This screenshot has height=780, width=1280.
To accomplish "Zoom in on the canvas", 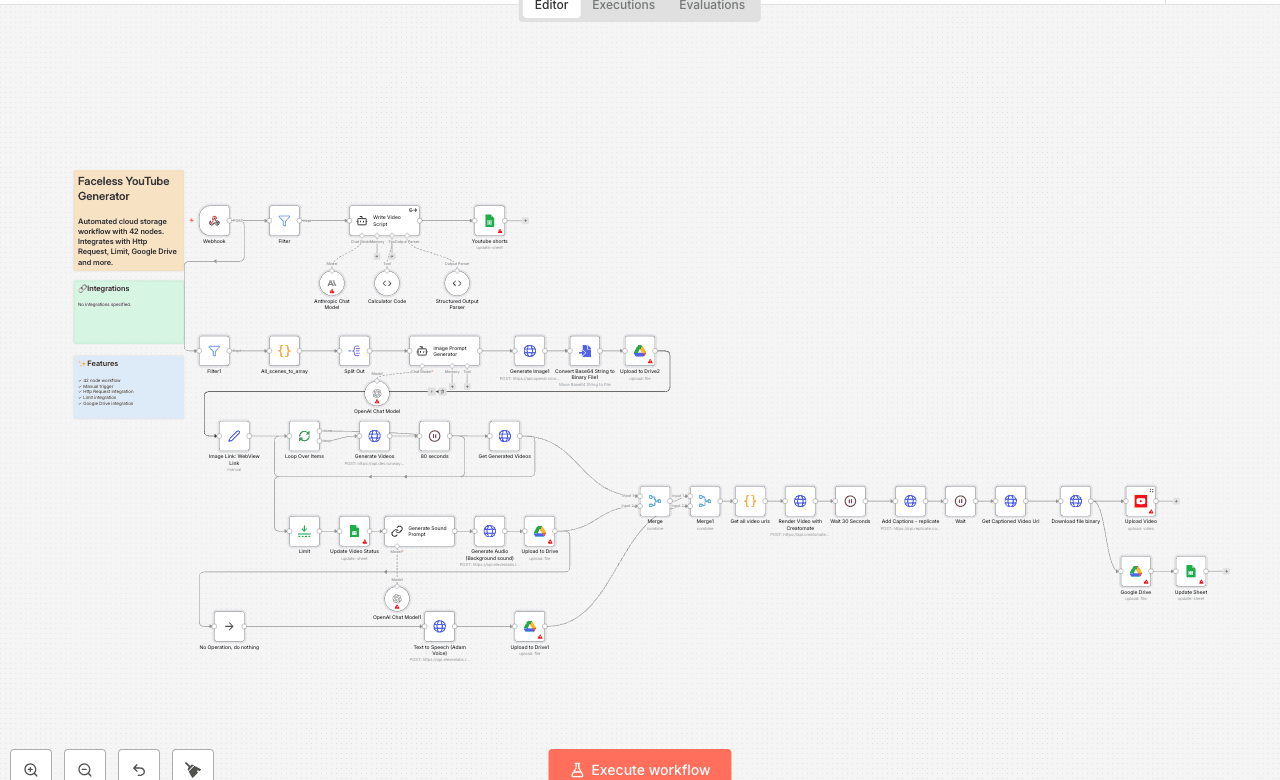I will click(x=31, y=769).
